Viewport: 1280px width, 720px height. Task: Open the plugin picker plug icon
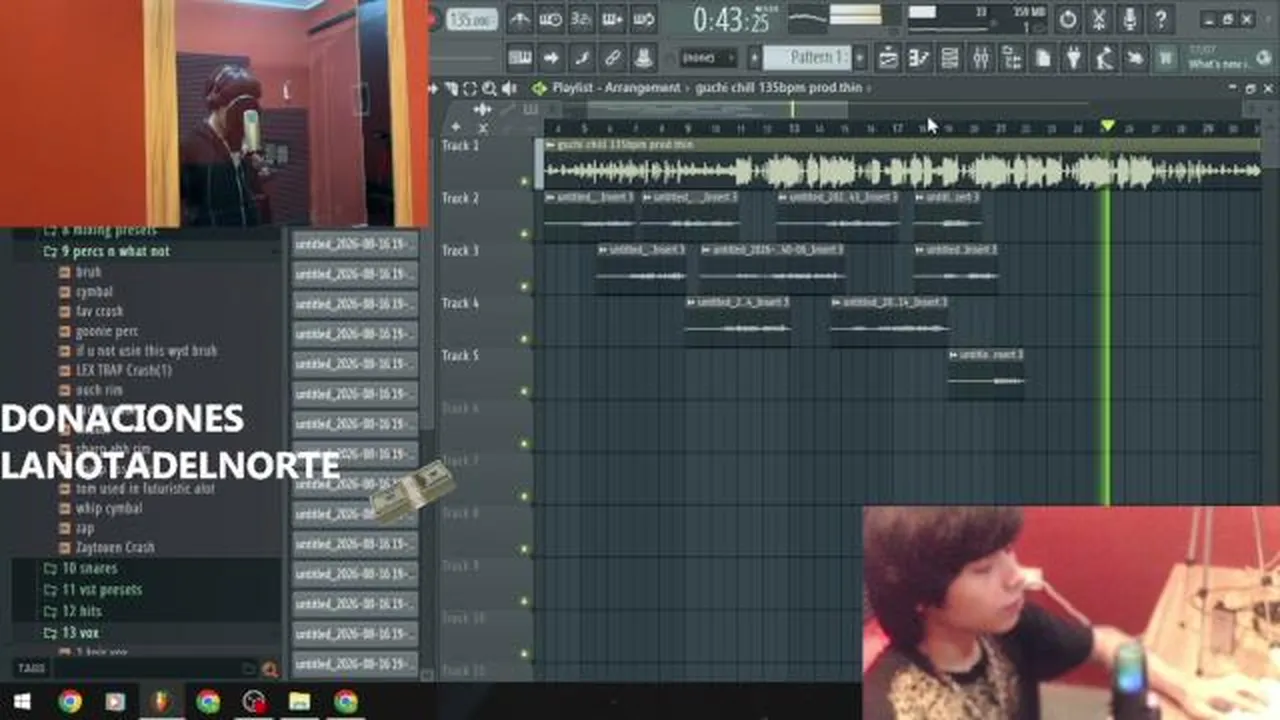tap(1074, 58)
